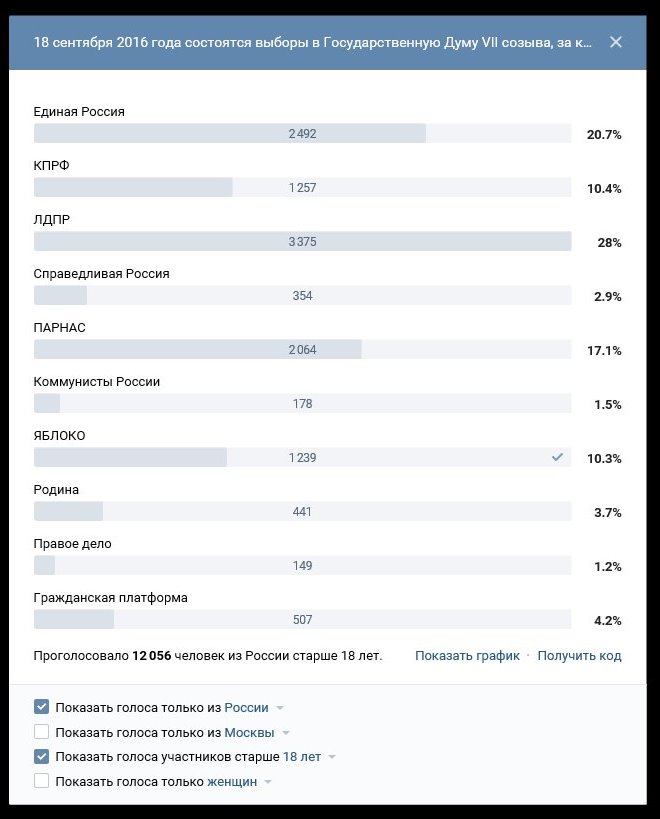Click the poll title in header
The image size is (660, 819).
click(x=312, y=42)
